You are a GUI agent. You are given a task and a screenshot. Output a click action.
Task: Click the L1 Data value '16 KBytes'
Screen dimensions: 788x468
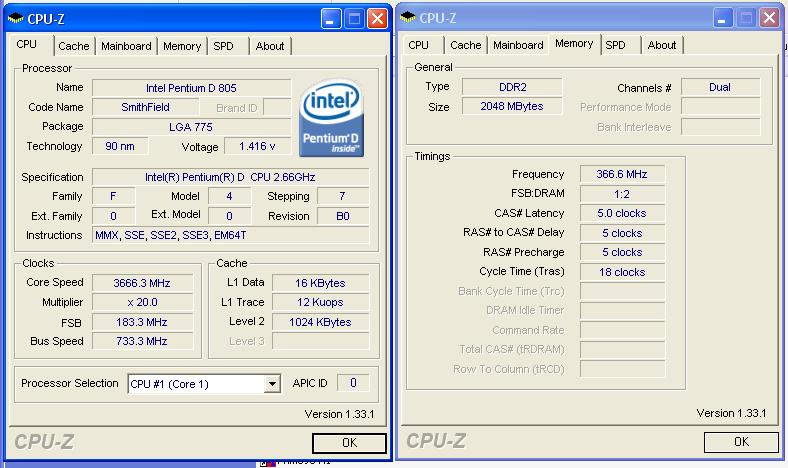coord(320,283)
